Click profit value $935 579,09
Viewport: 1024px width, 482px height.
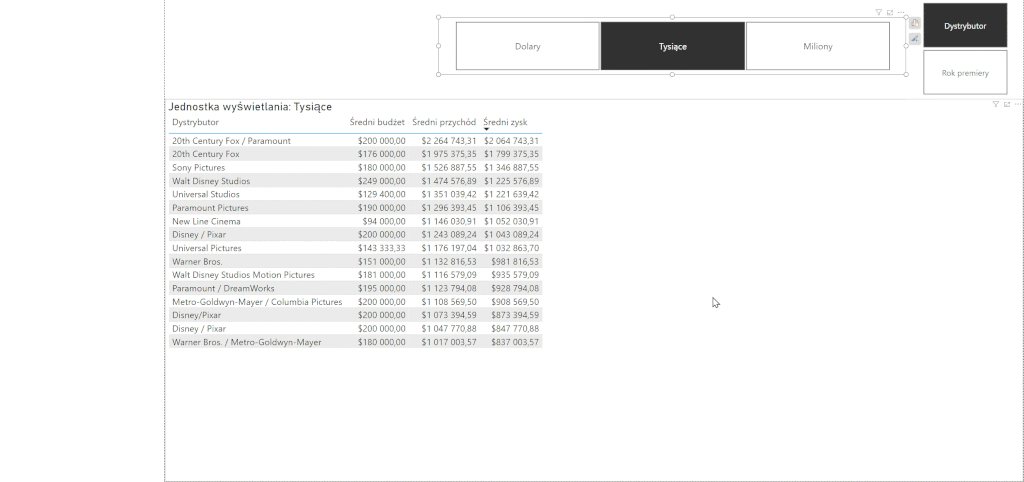pos(515,275)
